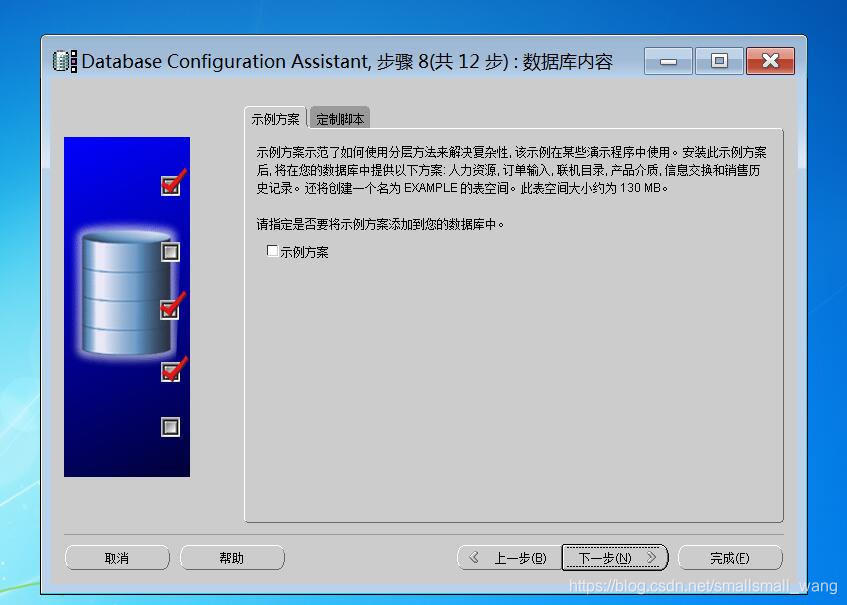Go back with 上一步(B) button
This screenshot has width=847, height=605.
(x=509, y=558)
